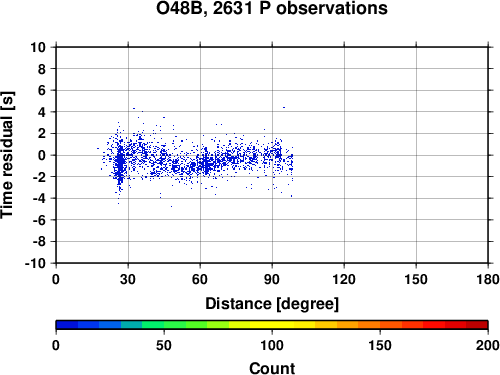
Task: Click the x-axis tick label '180'
Action: (x=488, y=279)
